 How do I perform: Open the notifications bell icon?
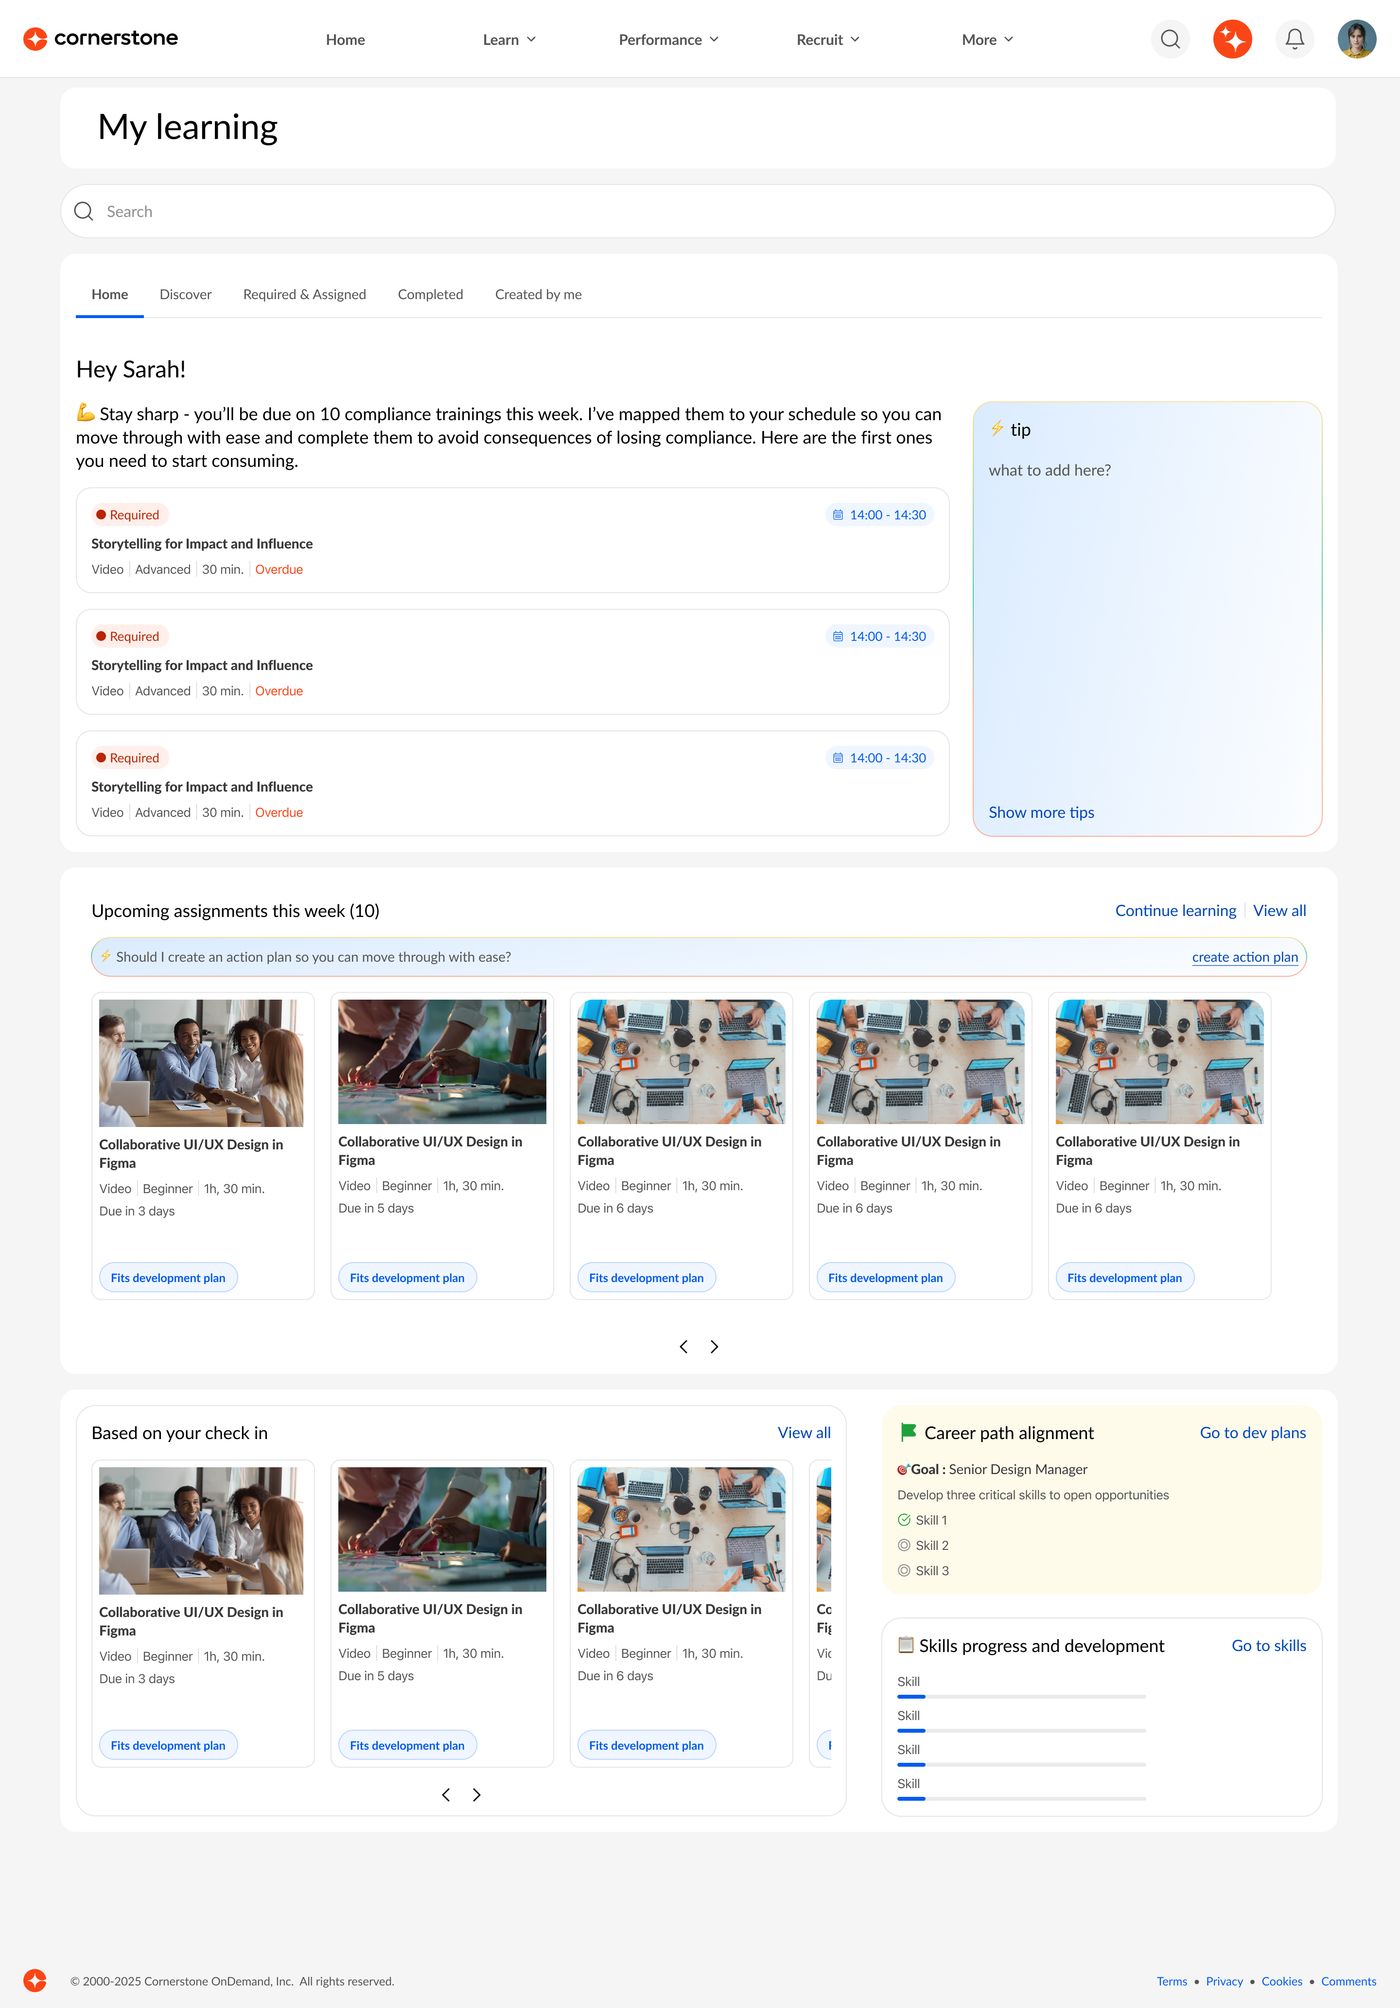[1294, 39]
